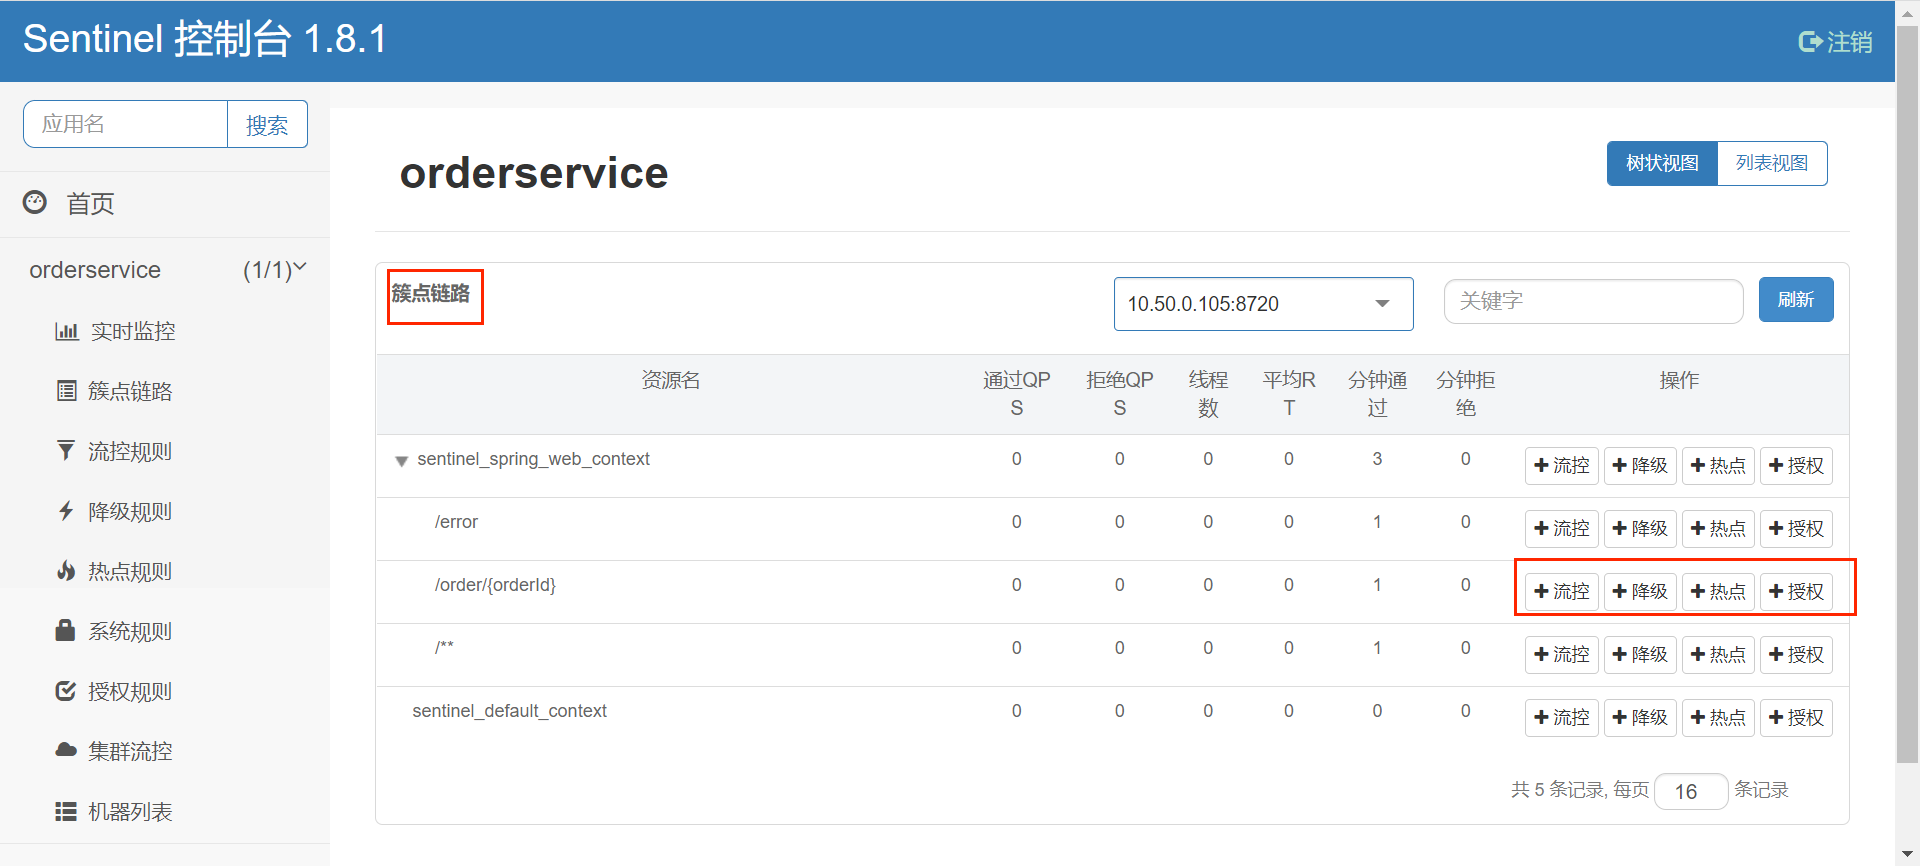
Task: Click the 簇点链路 list icon in the sidebar
Action: point(66,391)
